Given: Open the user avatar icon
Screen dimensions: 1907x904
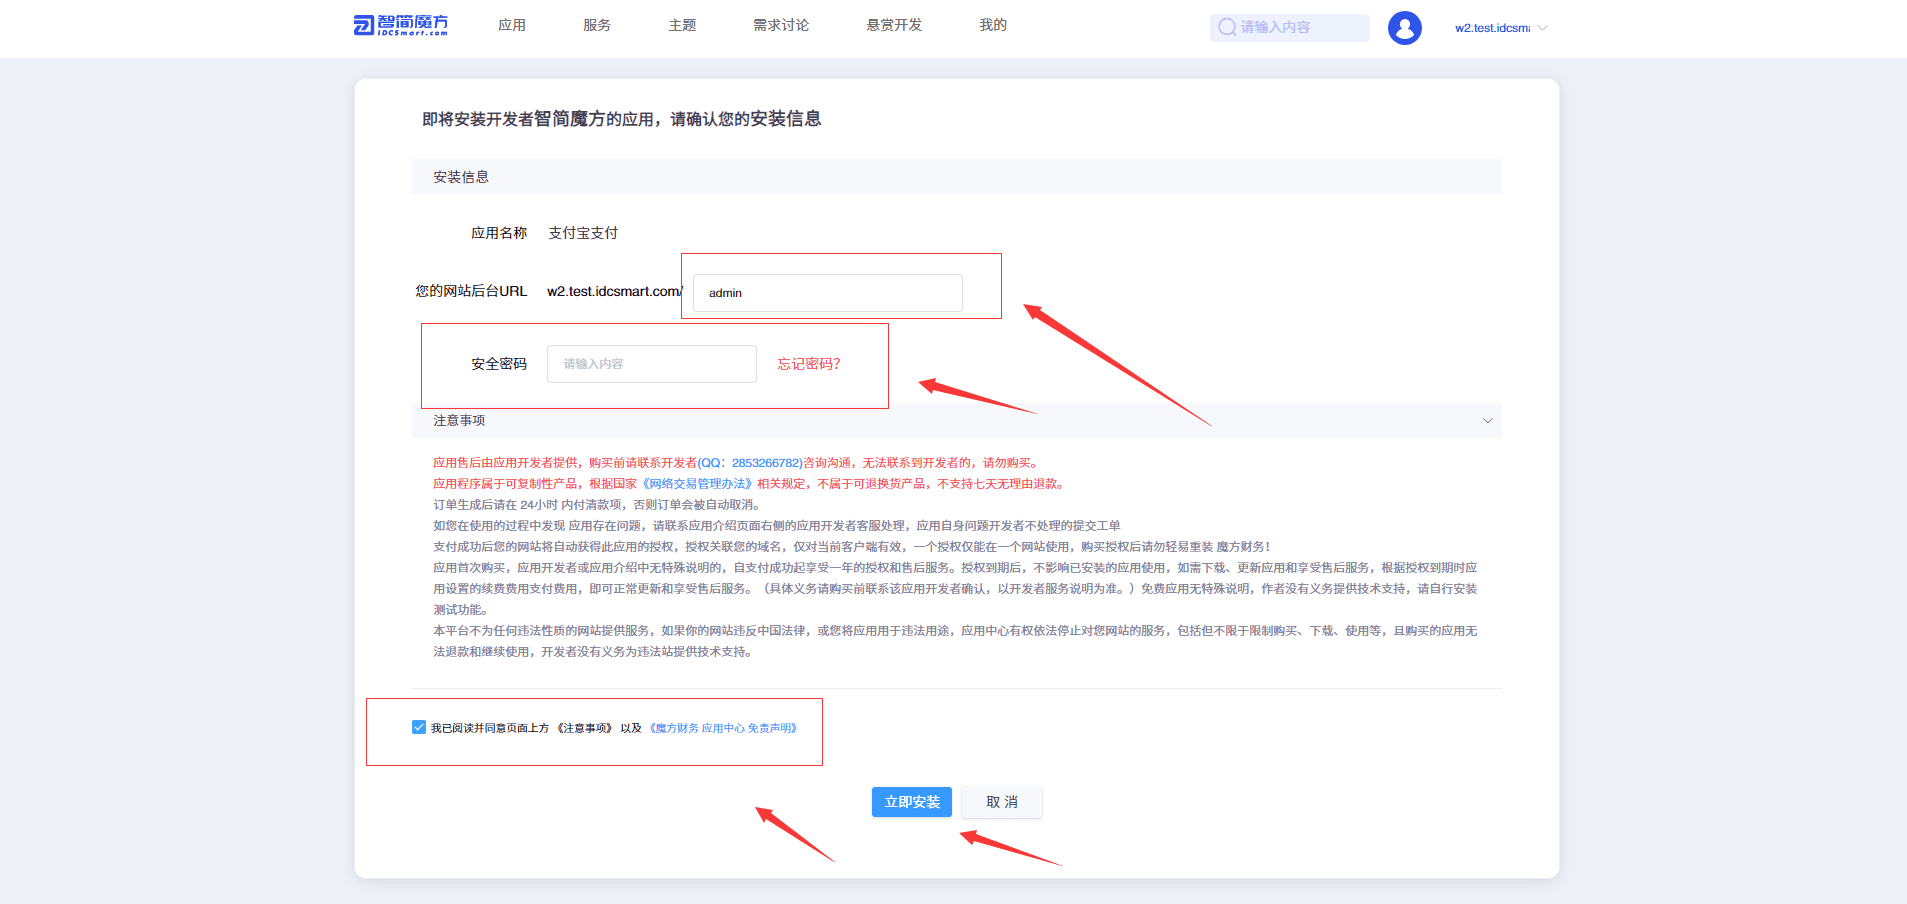Looking at the screenshot, I should pos(1404,27).
